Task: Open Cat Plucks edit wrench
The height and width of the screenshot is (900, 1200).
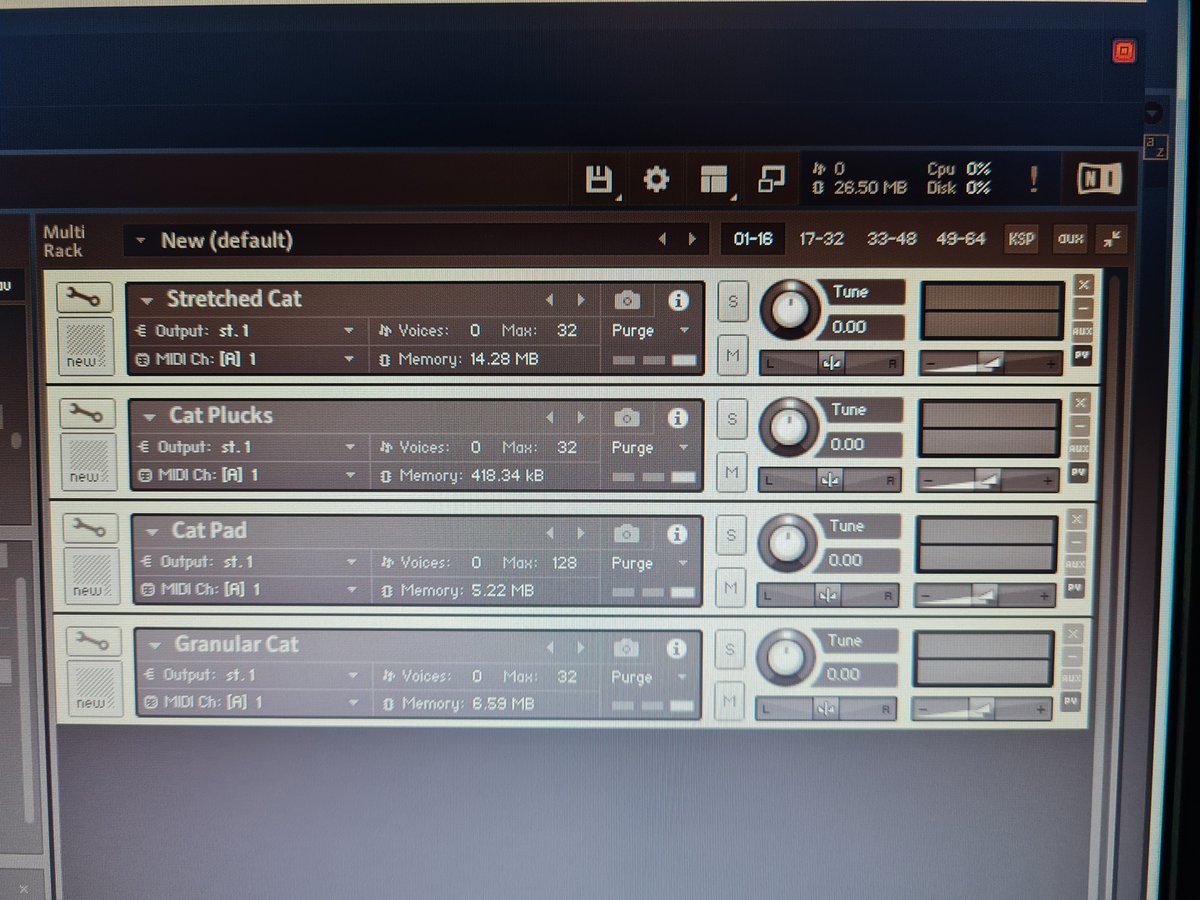Action: [x=89, y=413]
